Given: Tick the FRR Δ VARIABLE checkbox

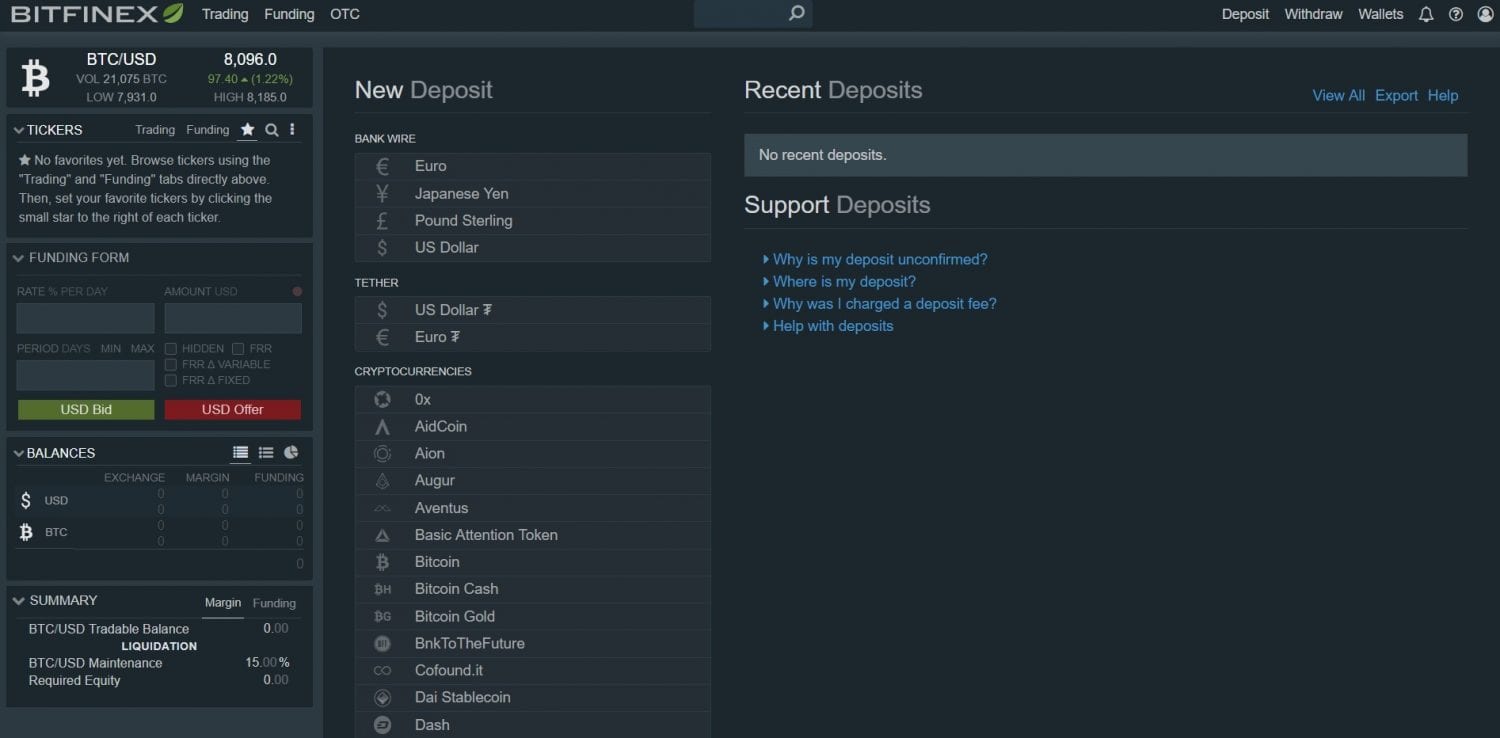Looking at the screenshot, I should click(x=171, y=364).
